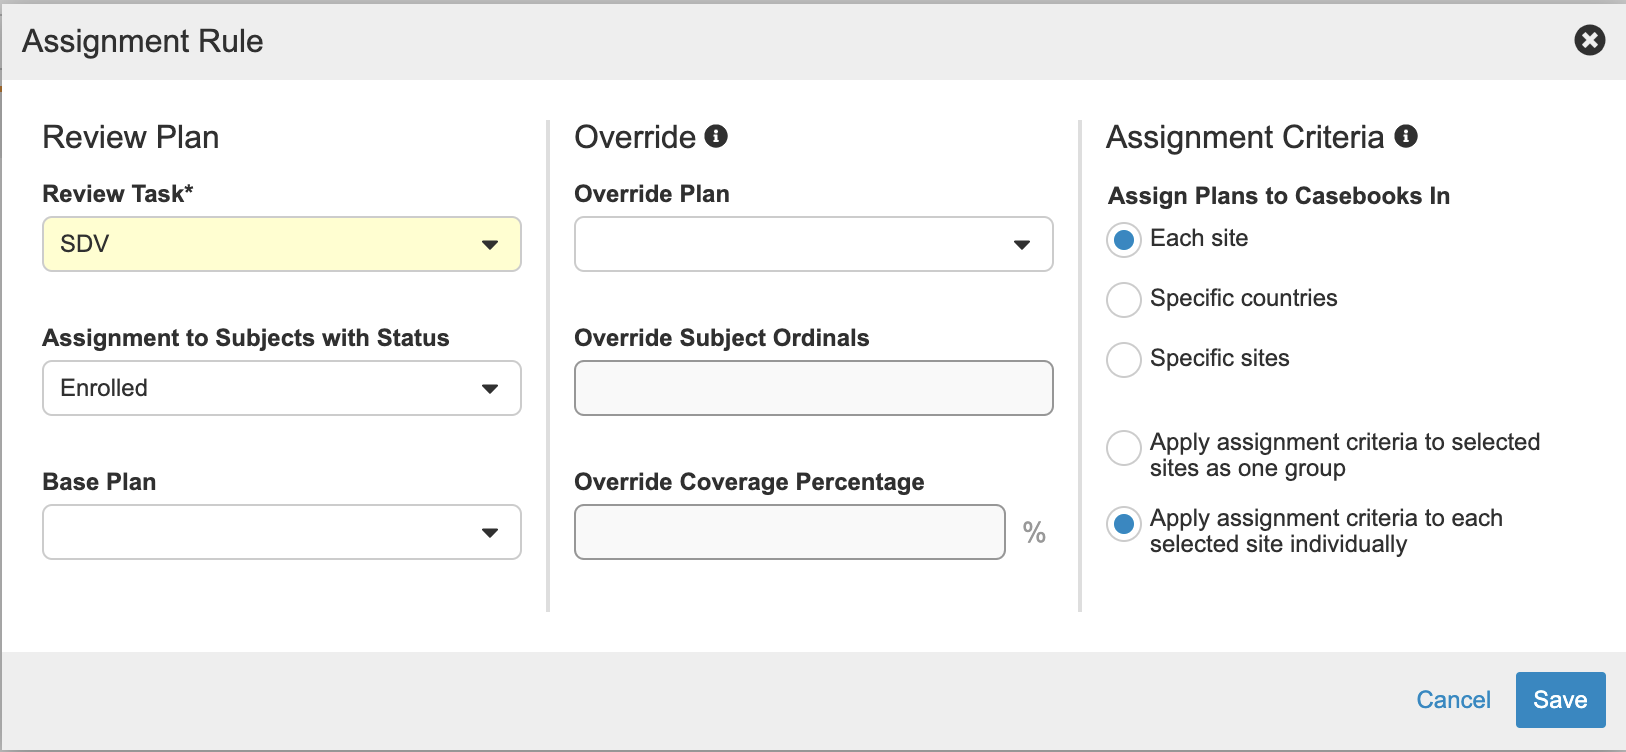Select the Specific sites radio button
This screenshot has height=752, width=1626.
click(1124, 359)
